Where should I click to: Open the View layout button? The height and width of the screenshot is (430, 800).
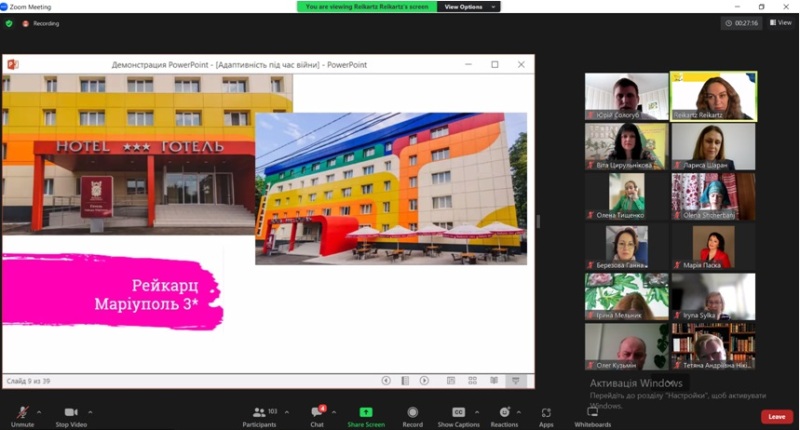point(781,22)
